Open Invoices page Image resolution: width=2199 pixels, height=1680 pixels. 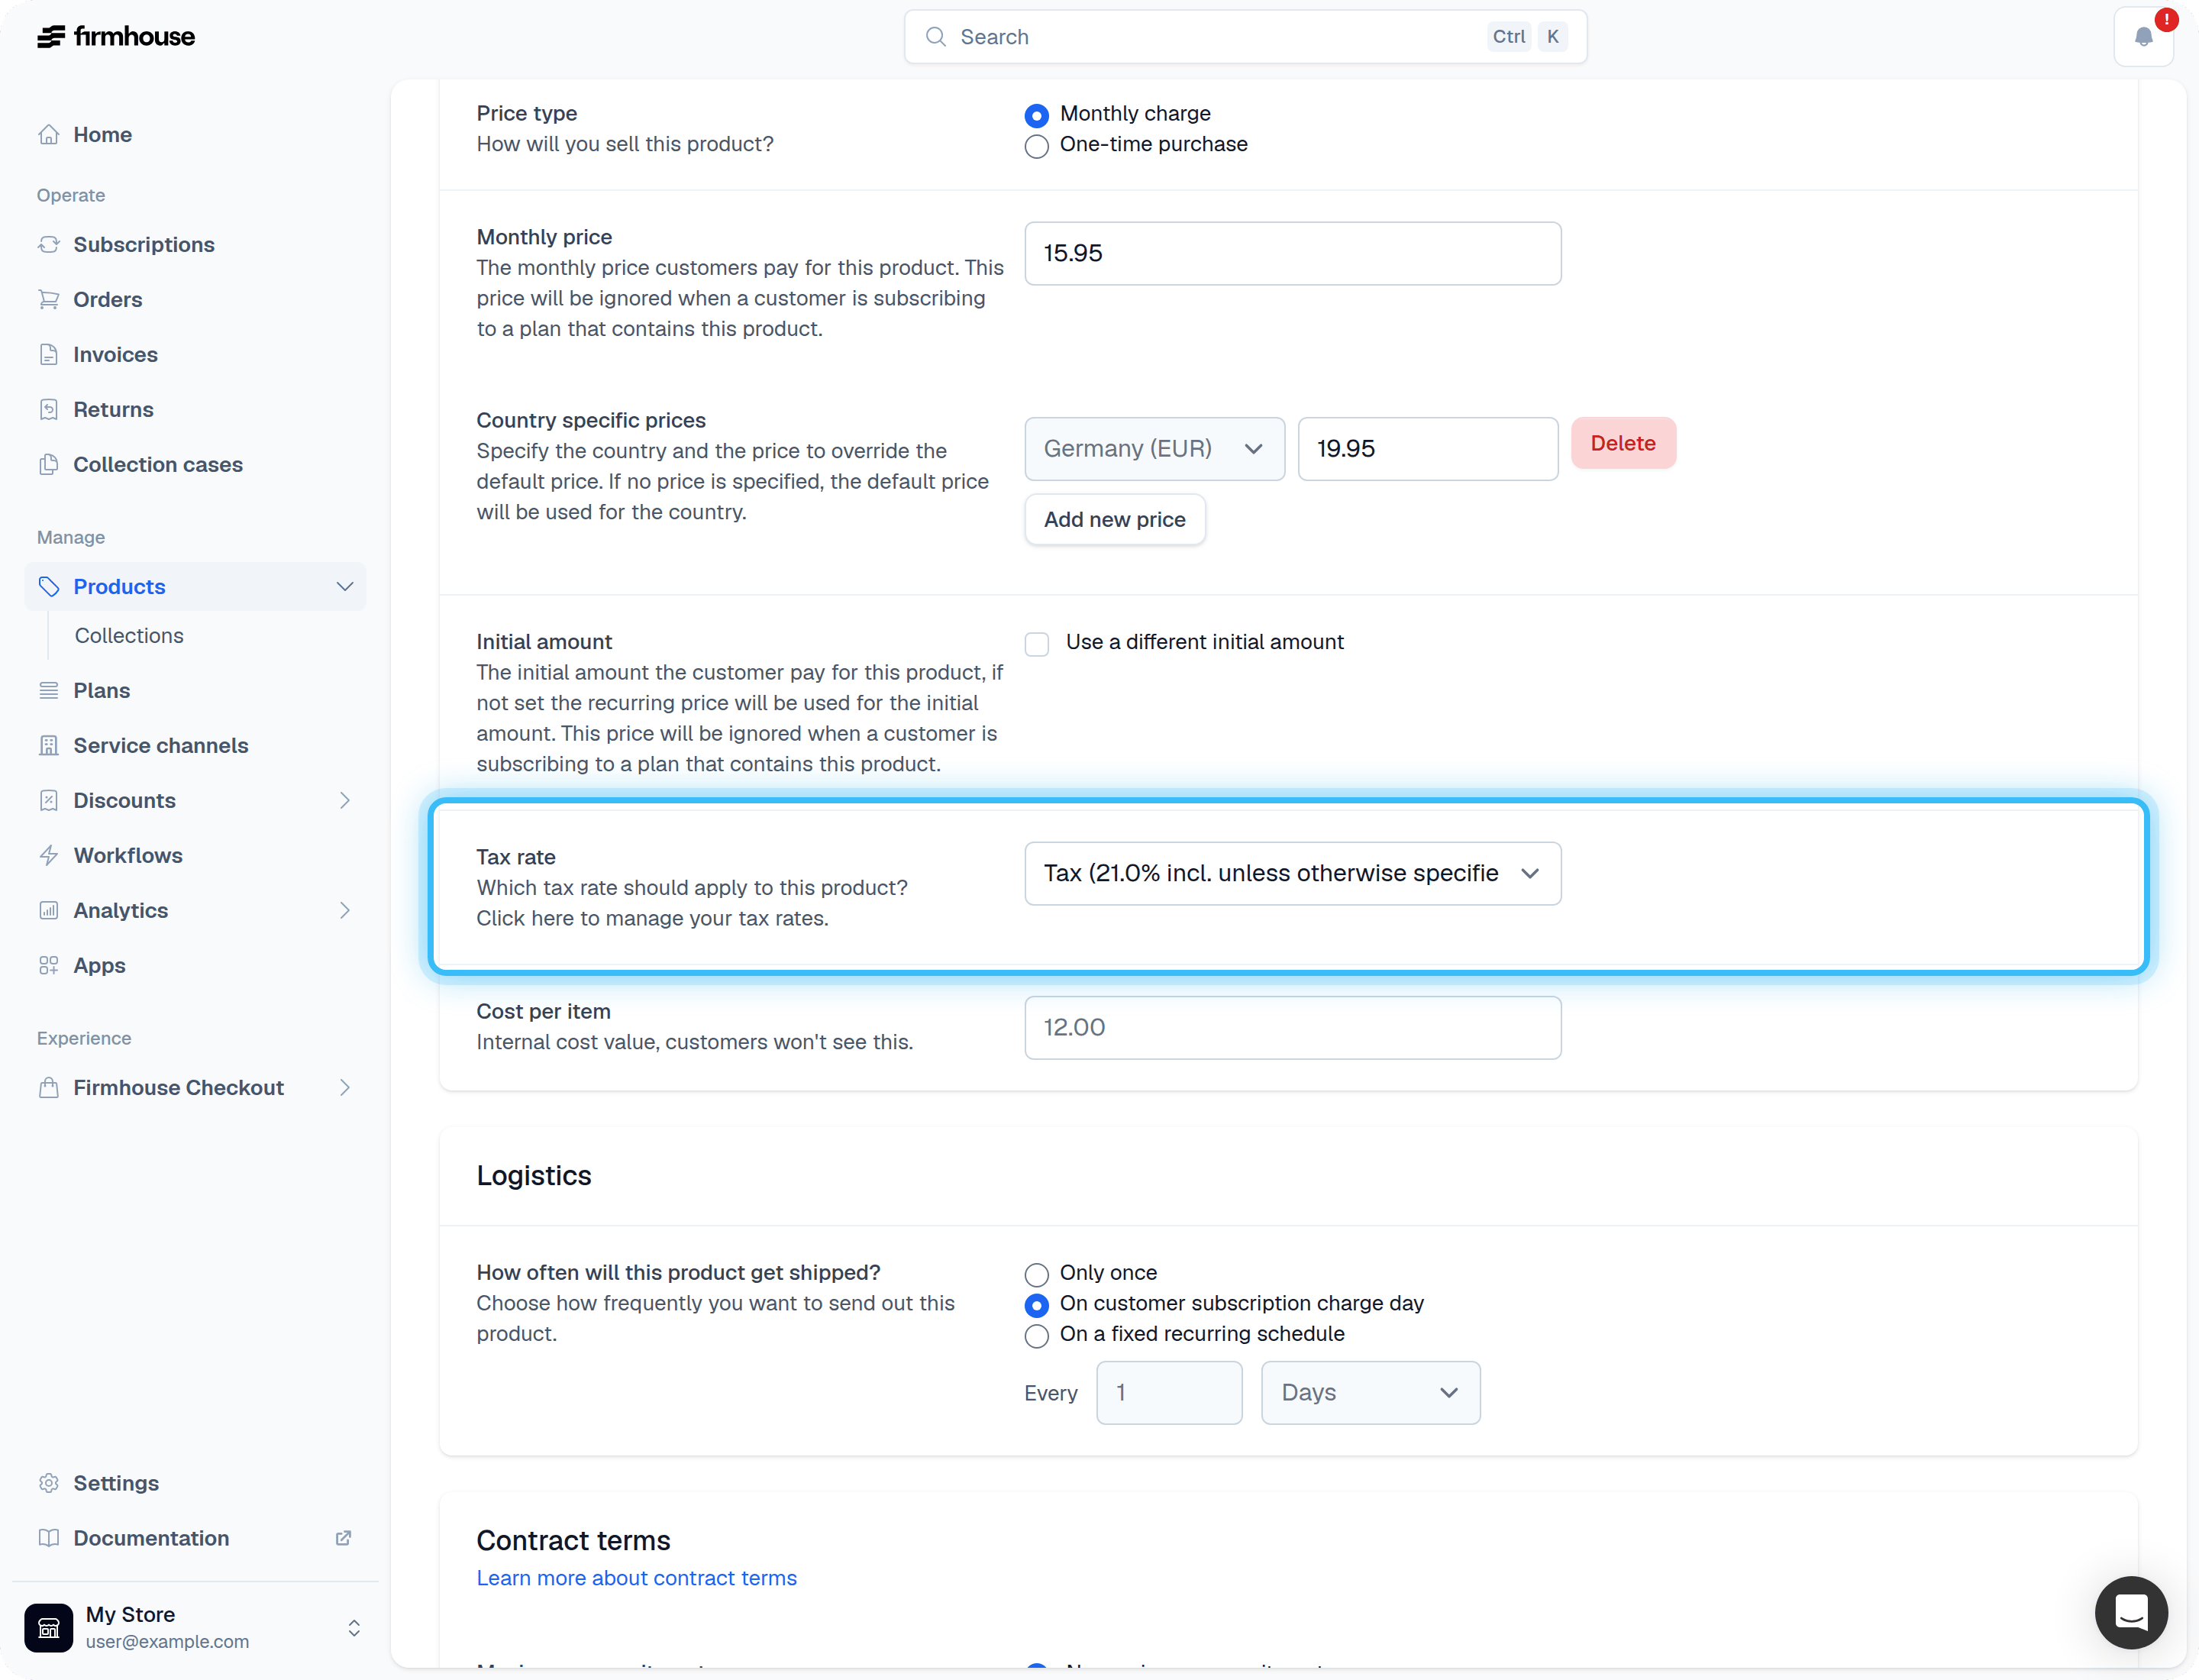pos(195,354)
